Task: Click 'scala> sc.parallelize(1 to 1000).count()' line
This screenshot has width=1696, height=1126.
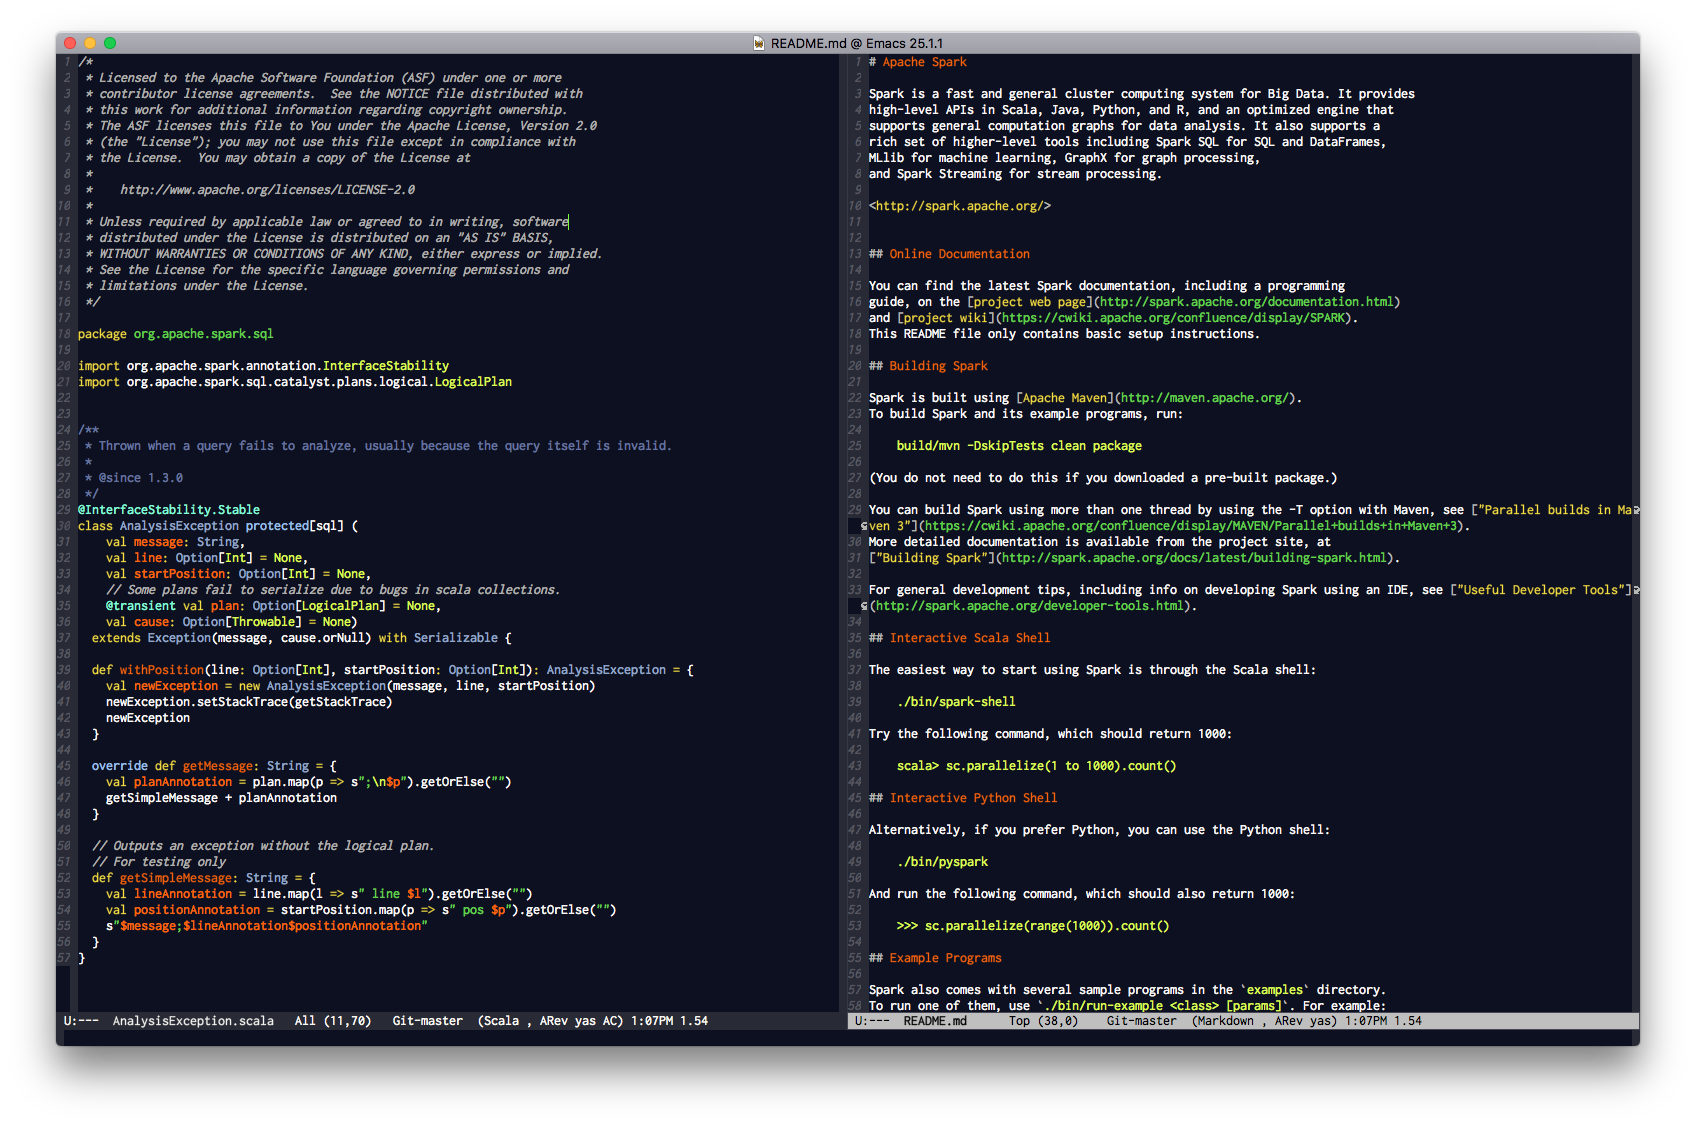Action: click(x=1036, y=766)
